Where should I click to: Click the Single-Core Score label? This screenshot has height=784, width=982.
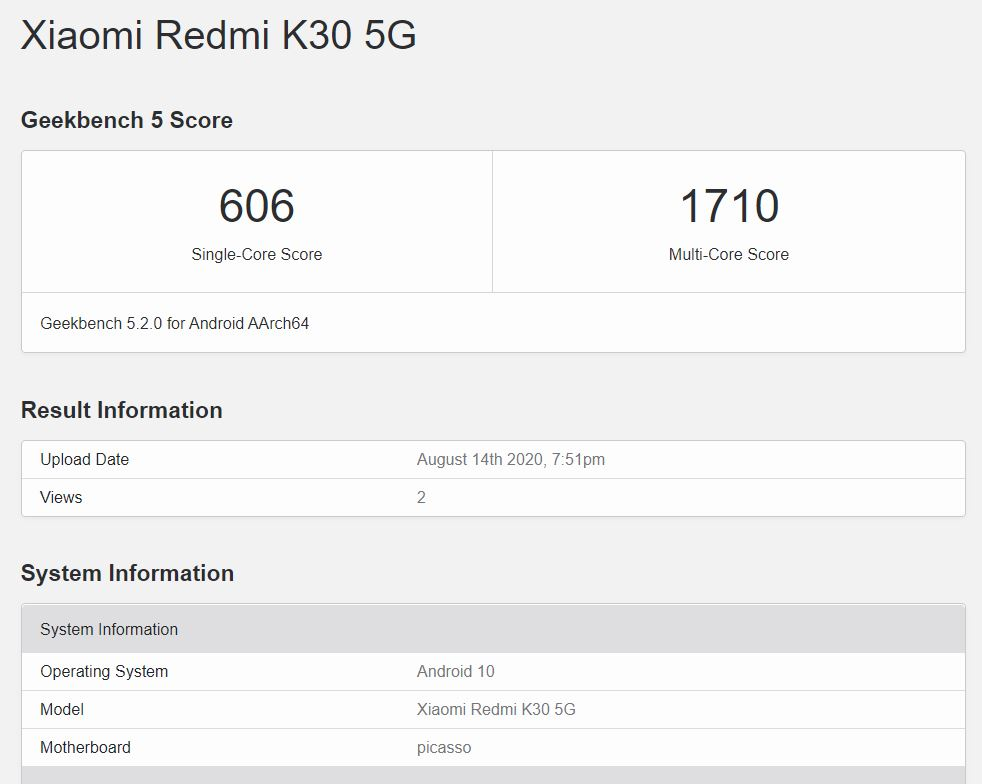[x=256, y=254]
